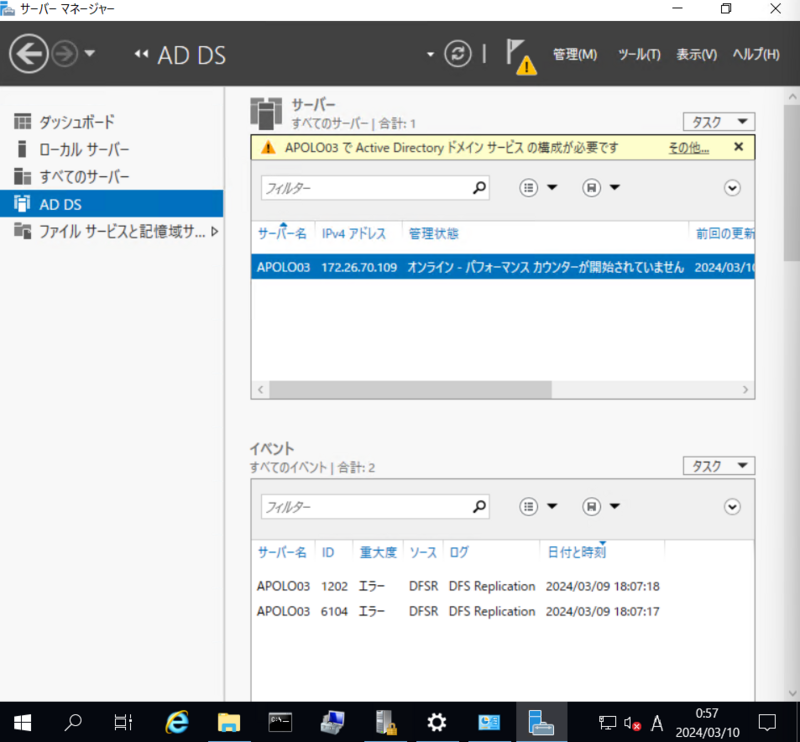Screen dimensions: 800x742
Task: Click the network tray icon
Action: (x=607, y=723)
